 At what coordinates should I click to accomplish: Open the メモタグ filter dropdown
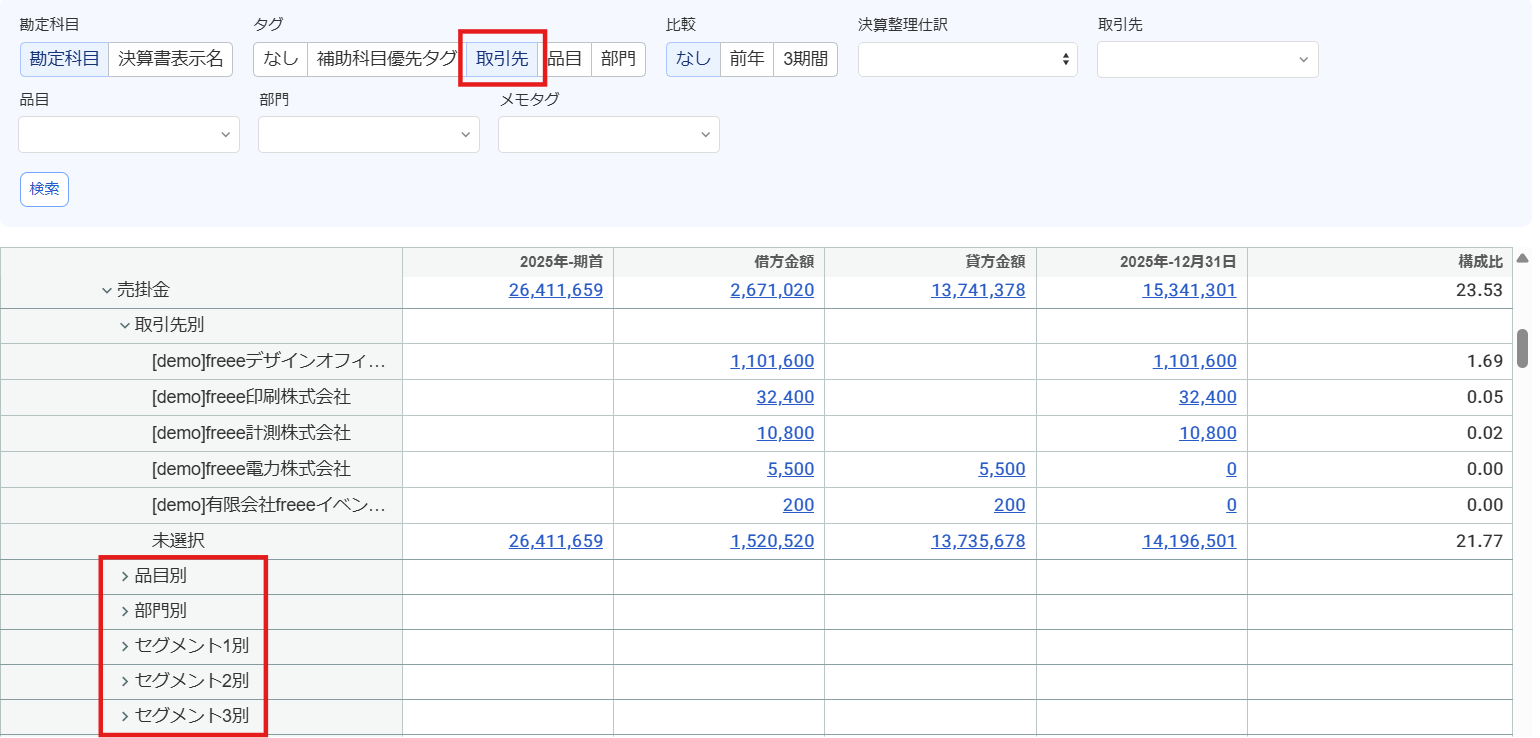coord(609,134)
